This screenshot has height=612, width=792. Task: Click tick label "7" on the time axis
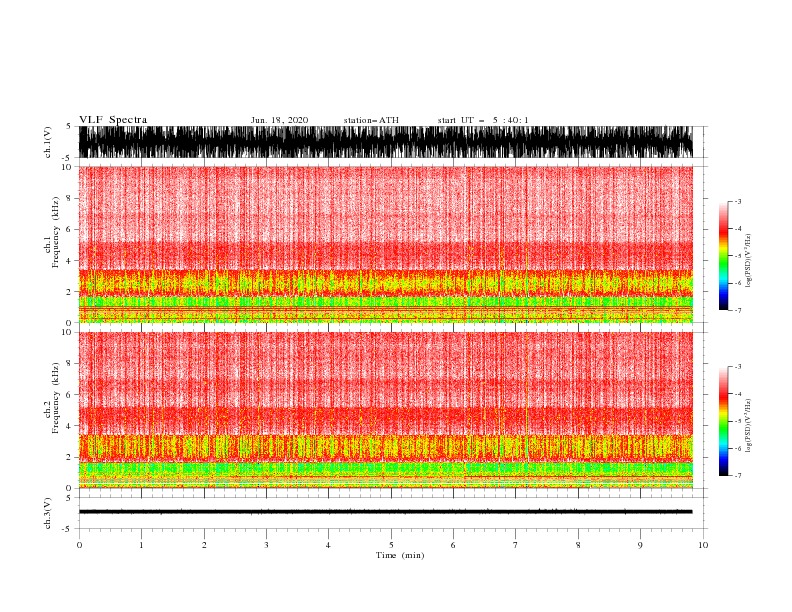point(516,545)
